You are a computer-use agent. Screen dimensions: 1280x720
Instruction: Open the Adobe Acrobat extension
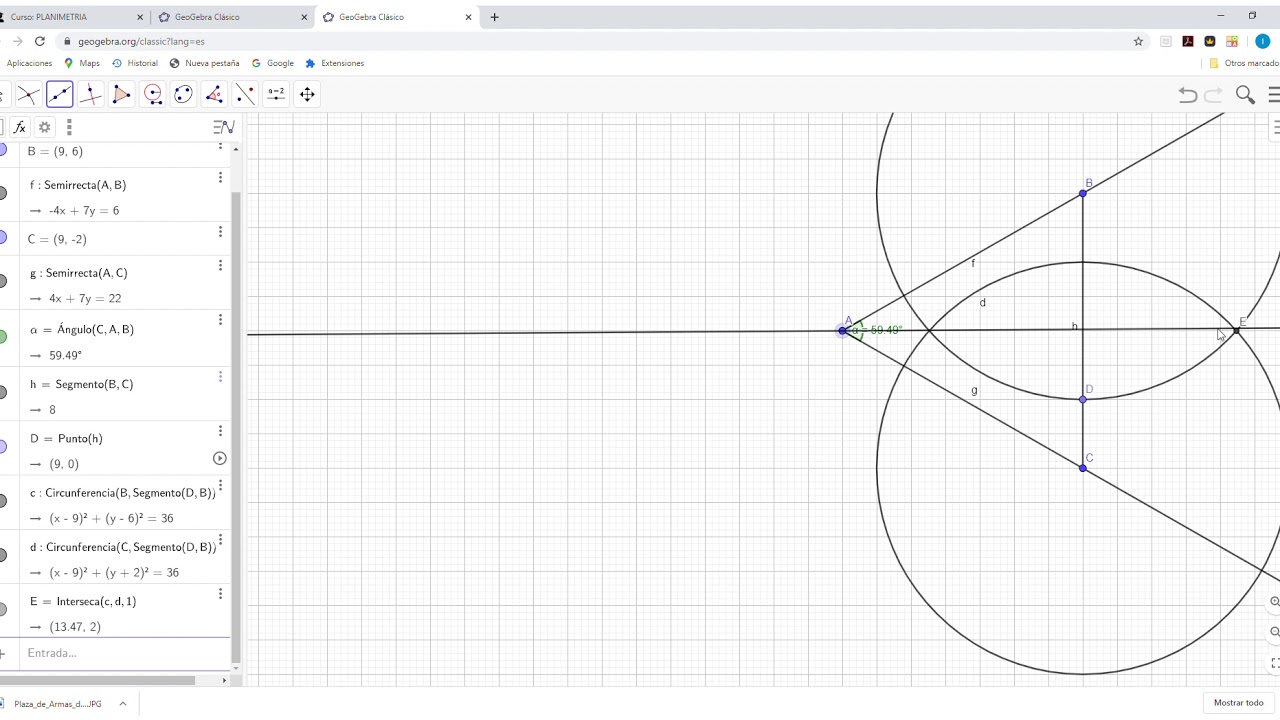click(x=1187, y=41)
